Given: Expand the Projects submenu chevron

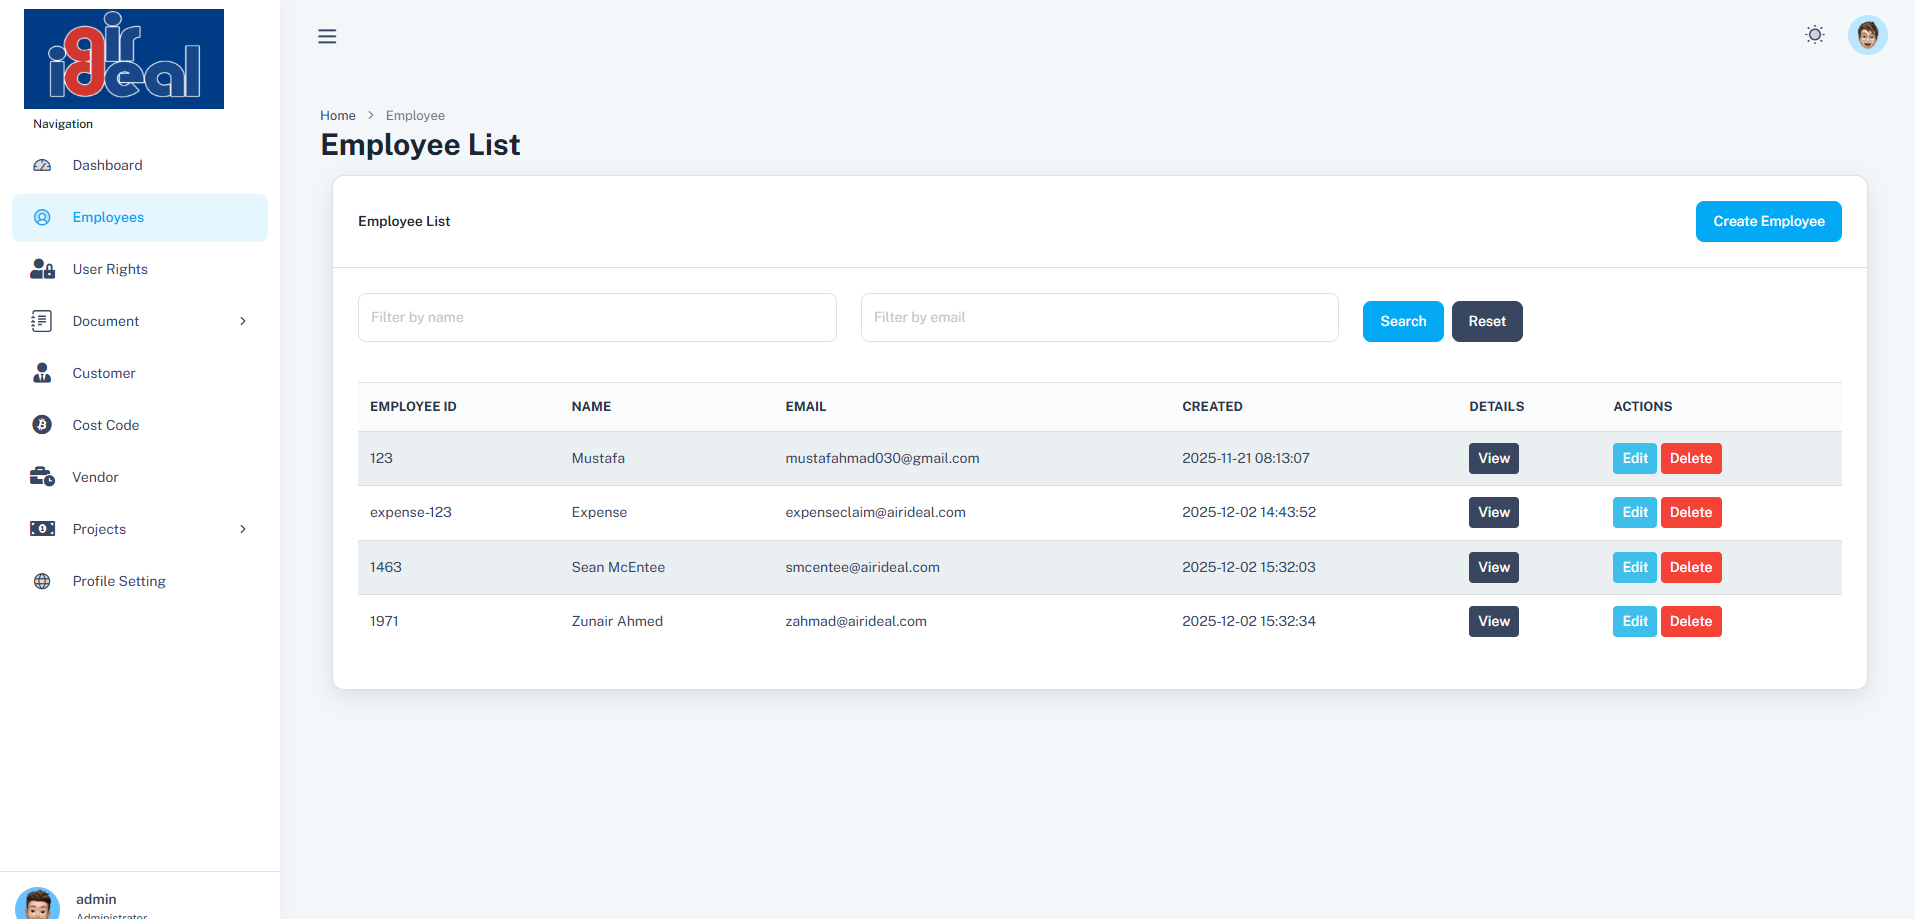Looking at the screenshot, I should [x=243, y=529].
